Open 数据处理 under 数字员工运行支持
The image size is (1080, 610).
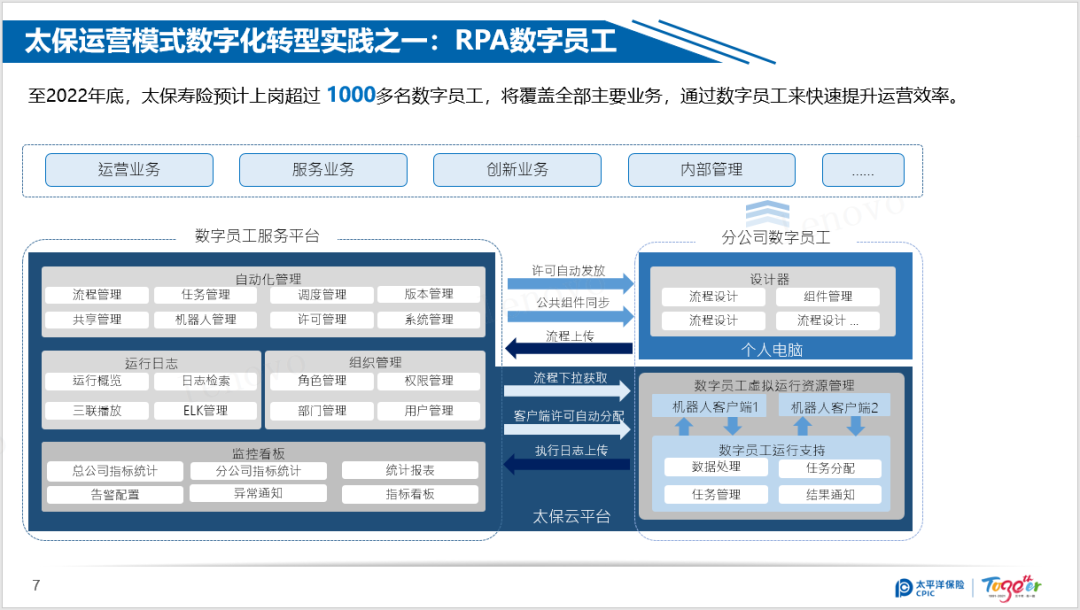tap(714, 467)
